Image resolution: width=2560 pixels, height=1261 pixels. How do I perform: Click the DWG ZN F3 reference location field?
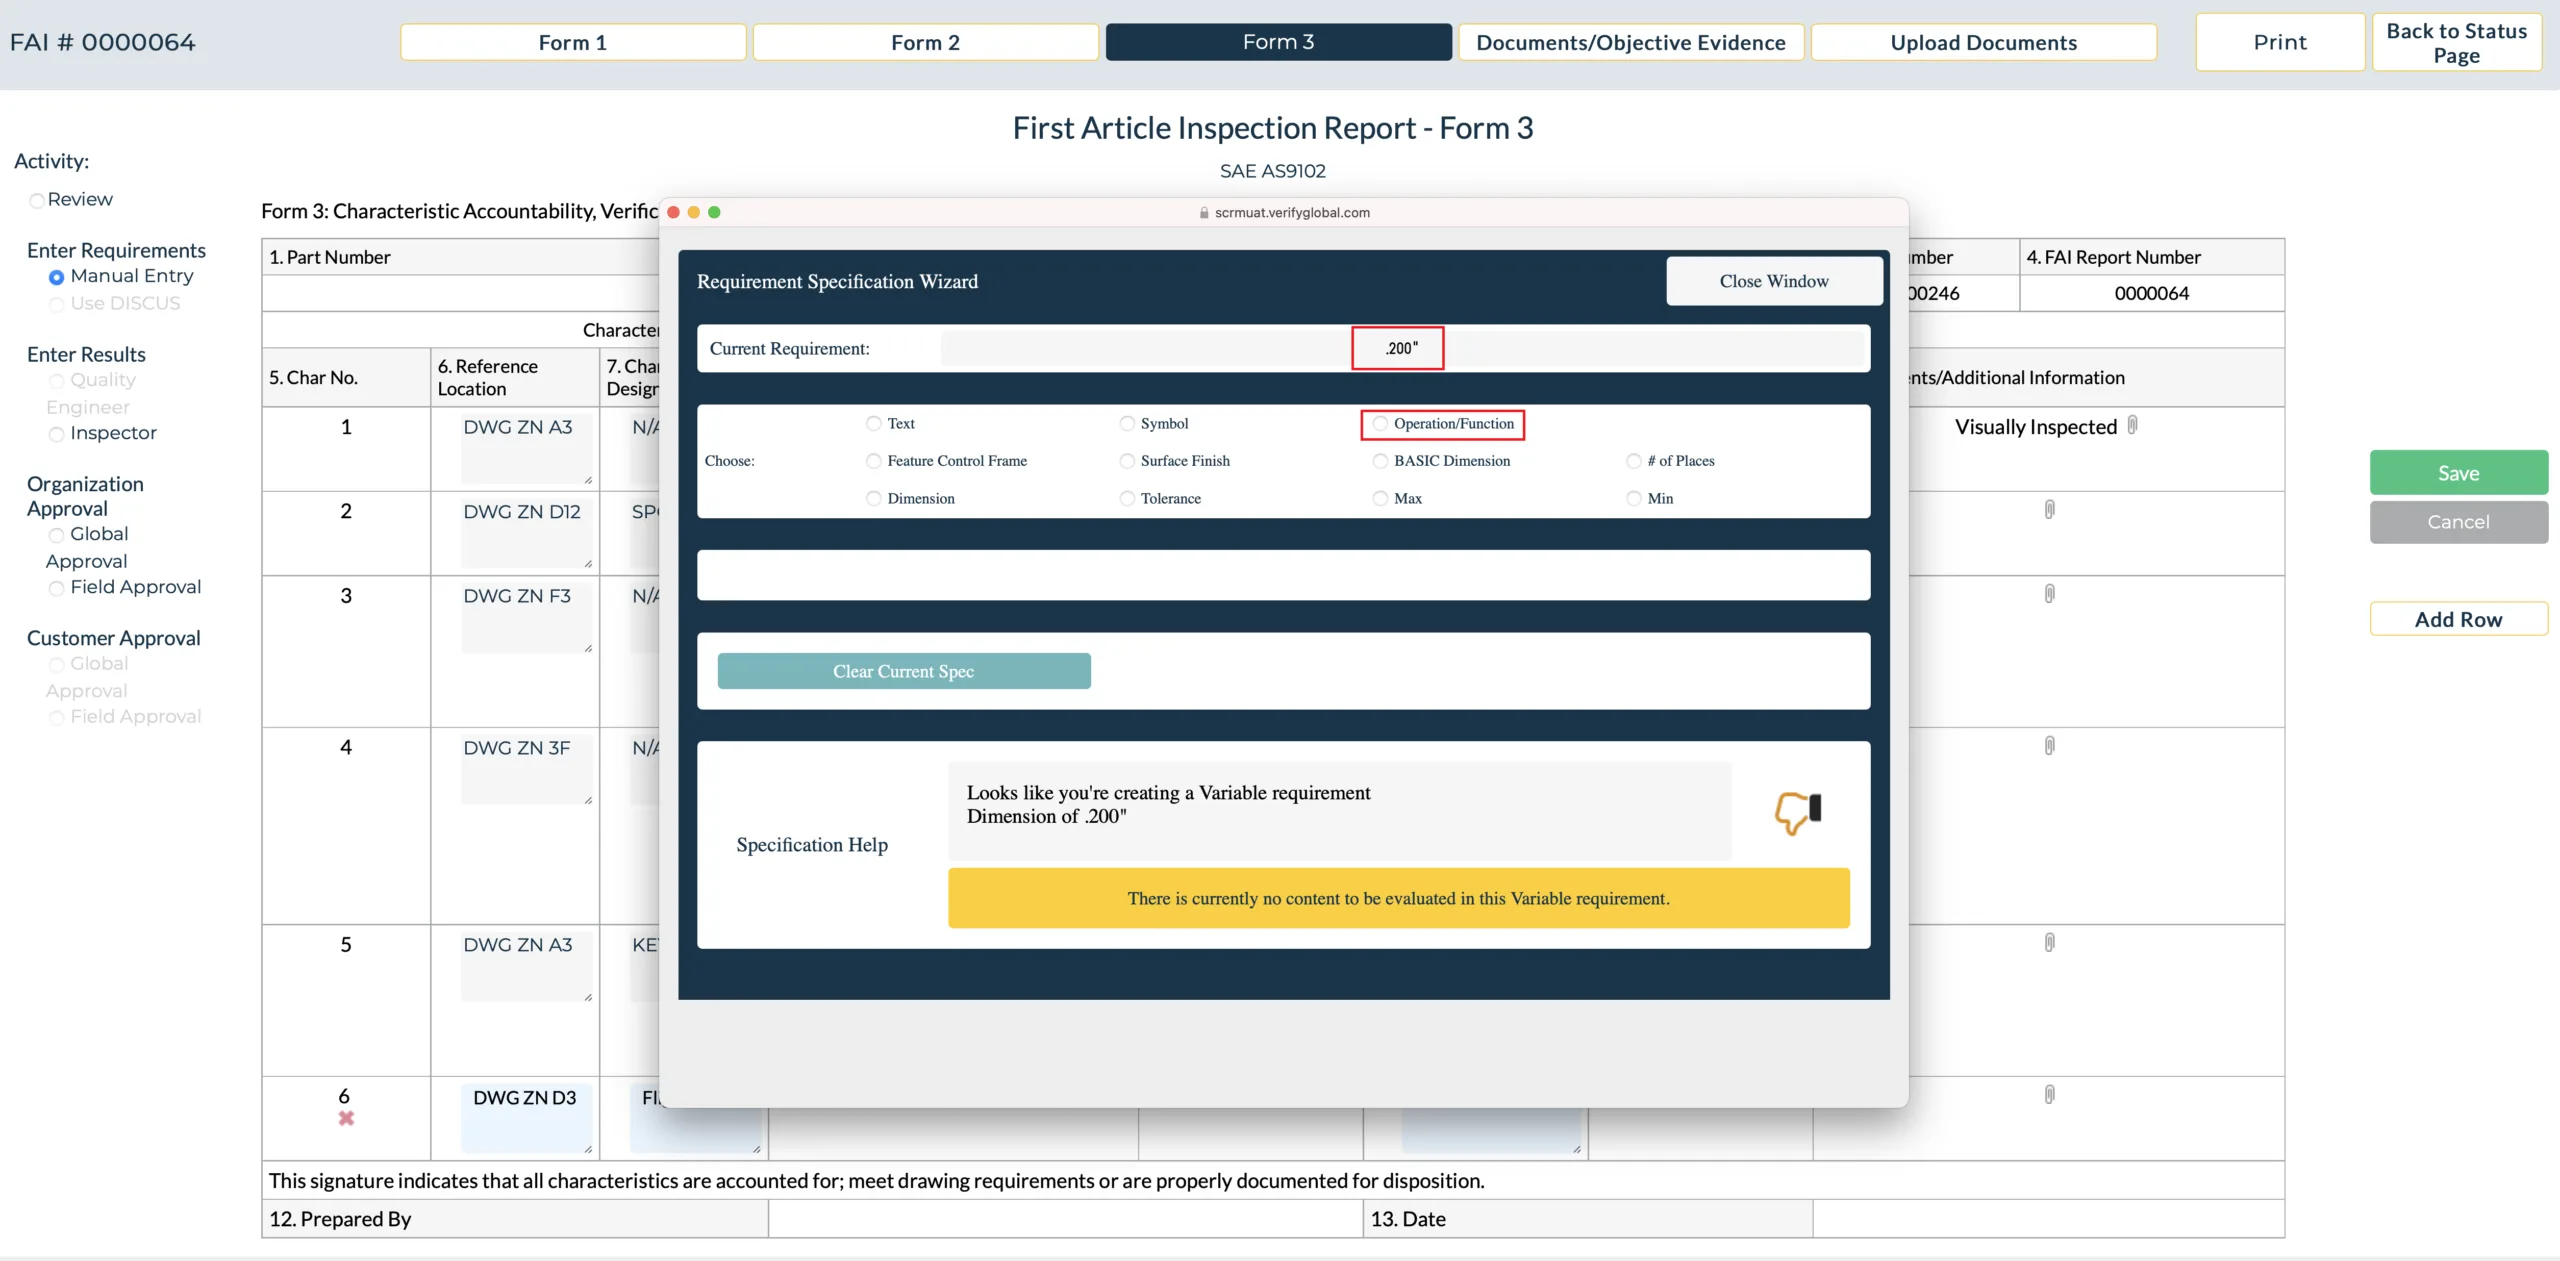pyautogui.click(x=527, y=617)
